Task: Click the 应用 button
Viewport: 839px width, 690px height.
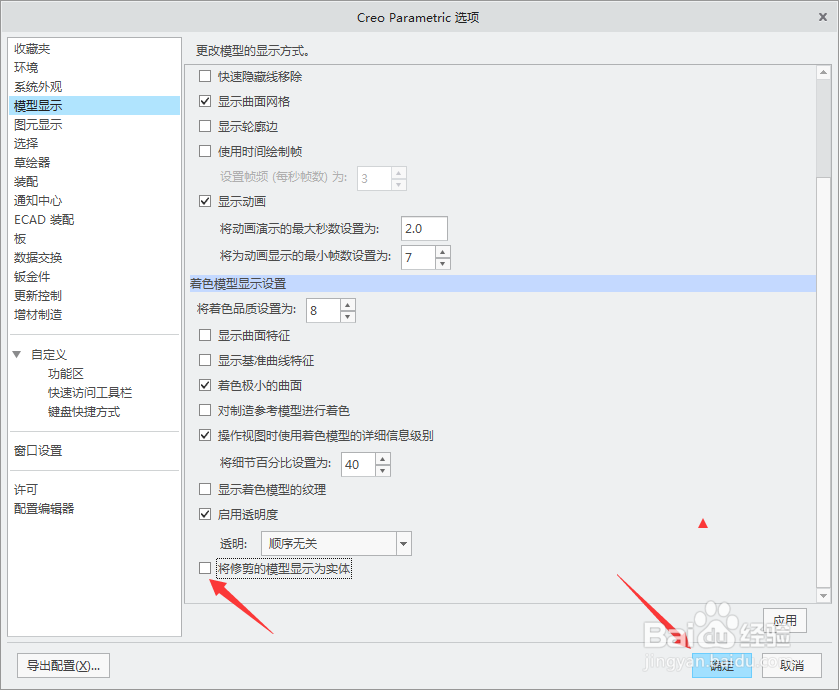Action: point(784,620)
